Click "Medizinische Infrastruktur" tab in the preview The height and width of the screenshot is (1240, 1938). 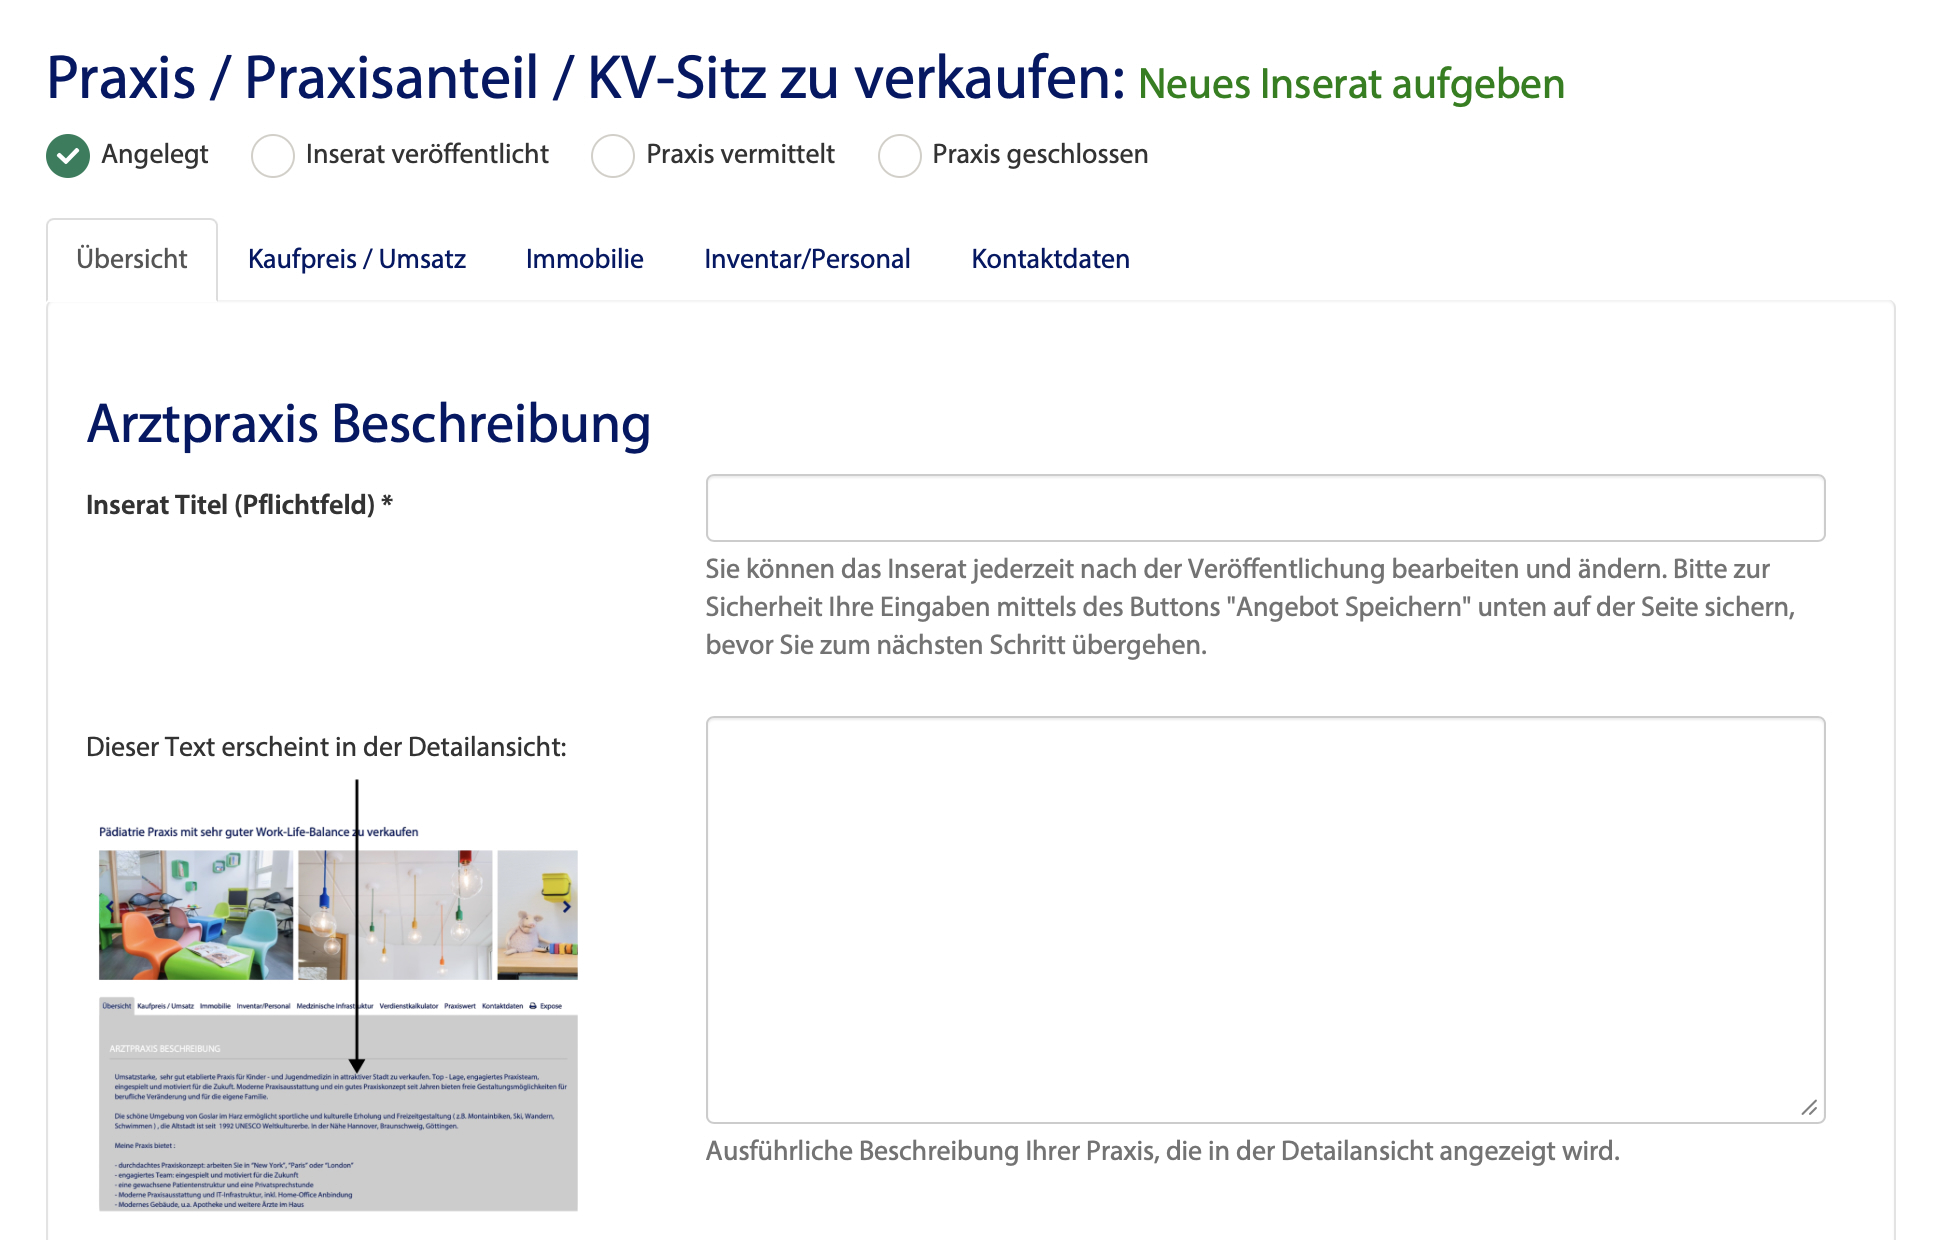335,1006
